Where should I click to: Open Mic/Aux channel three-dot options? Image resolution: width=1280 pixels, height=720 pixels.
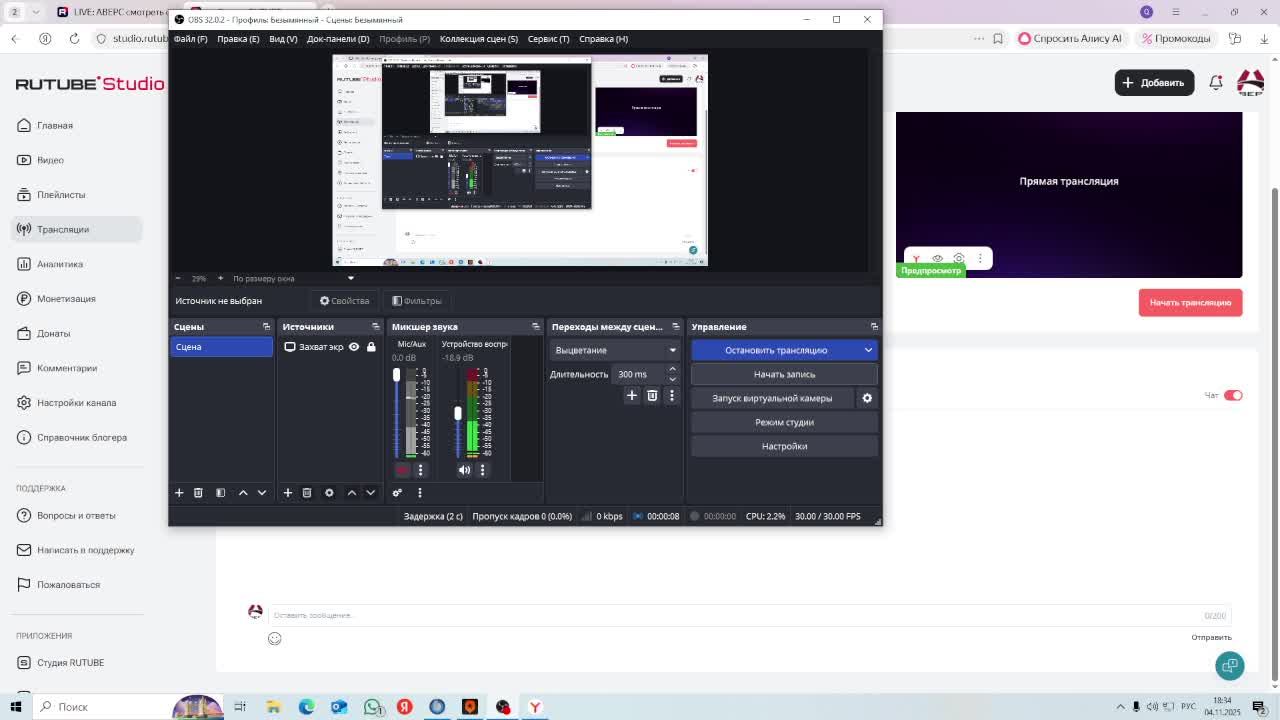[420, 470]
